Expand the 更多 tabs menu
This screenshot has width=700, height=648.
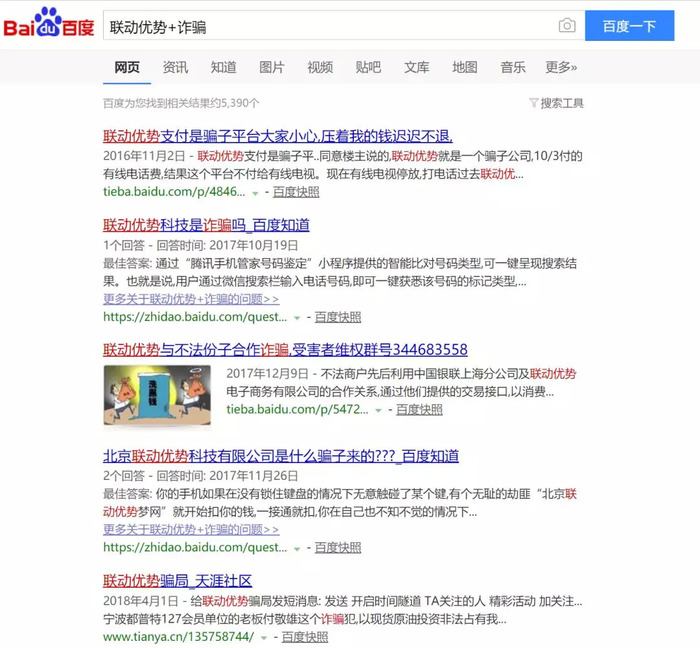pos(561,67)
